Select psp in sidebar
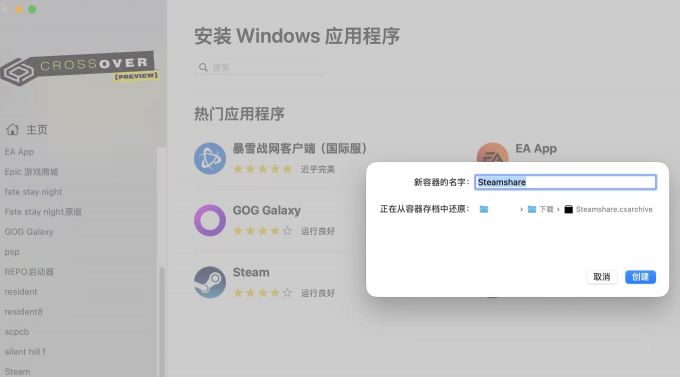Image resolution: width=680 pixels, height=377 pixels. 12,252
